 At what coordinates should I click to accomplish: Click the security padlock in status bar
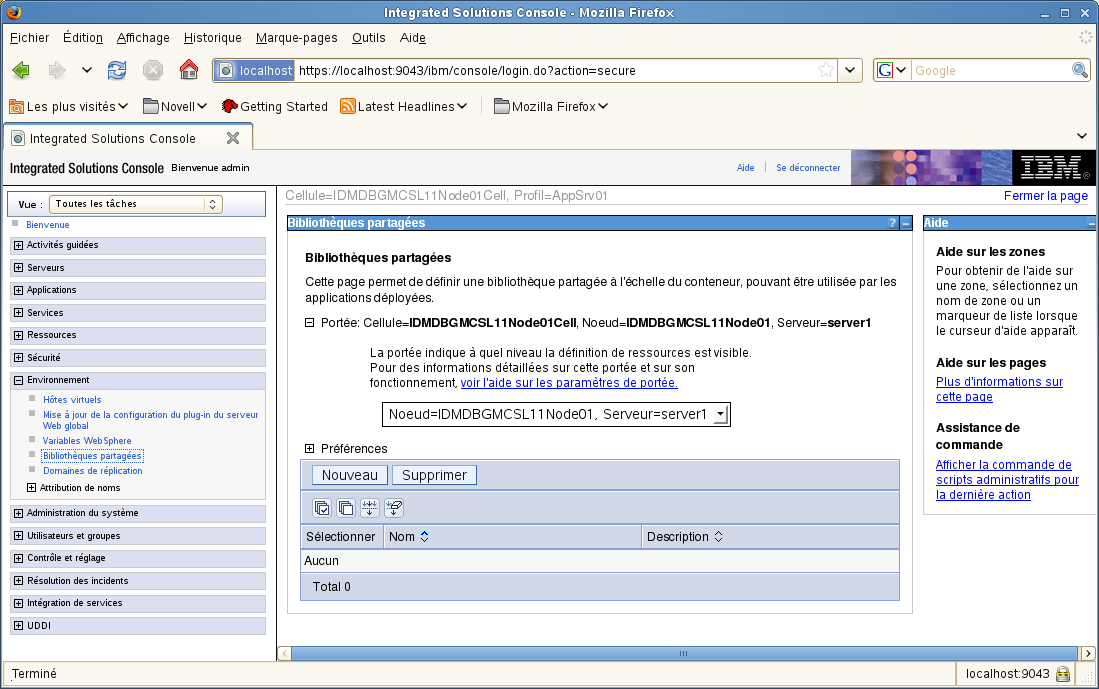1063,674
